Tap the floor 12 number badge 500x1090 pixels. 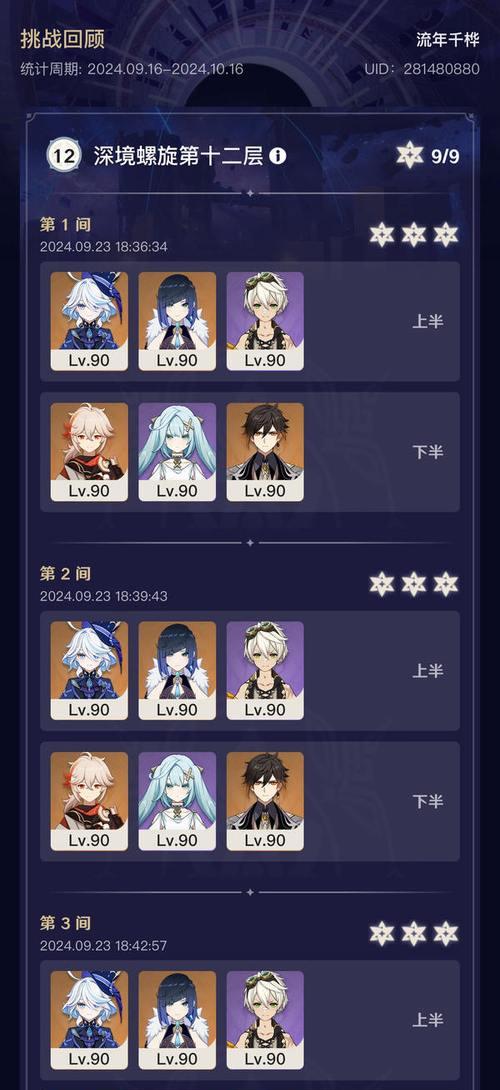64,155
